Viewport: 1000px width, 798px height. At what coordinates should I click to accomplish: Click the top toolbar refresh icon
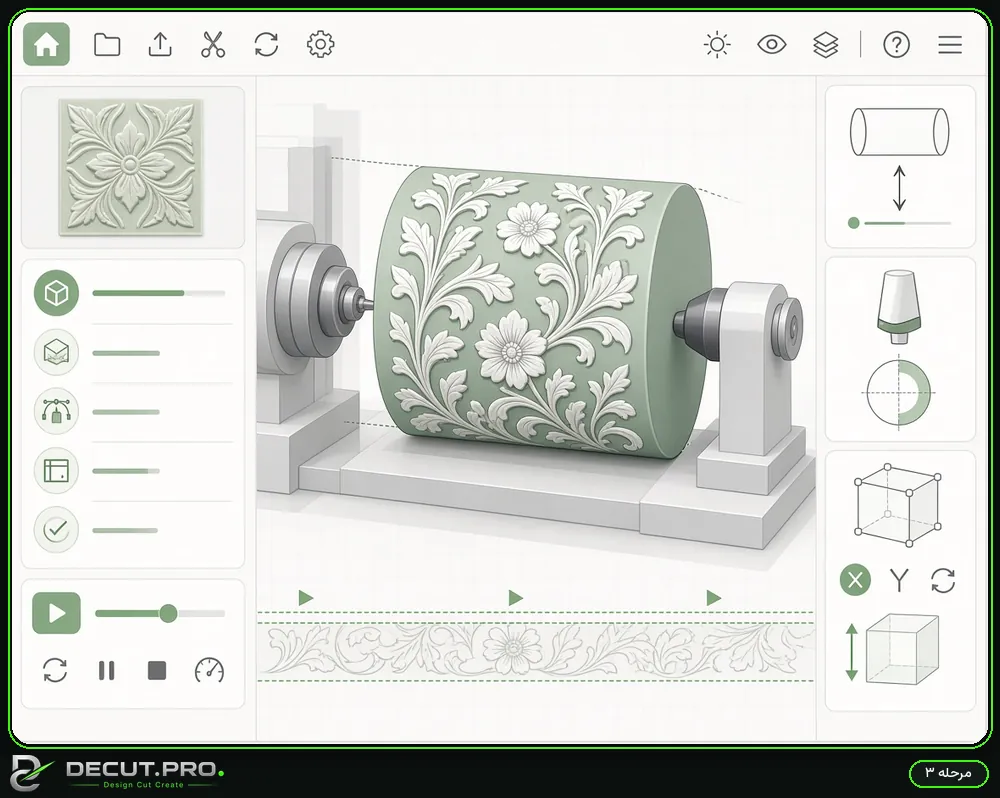[266, 45]
